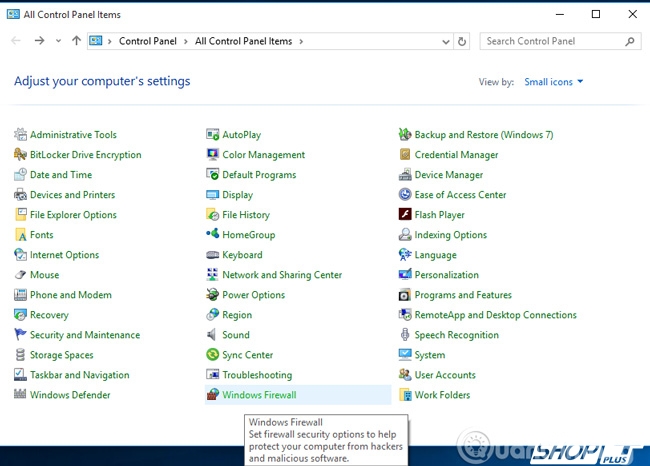Click the Ease of Access Center icon
Viewport: 650px width, 466px height.
click(x=405, y=195)
